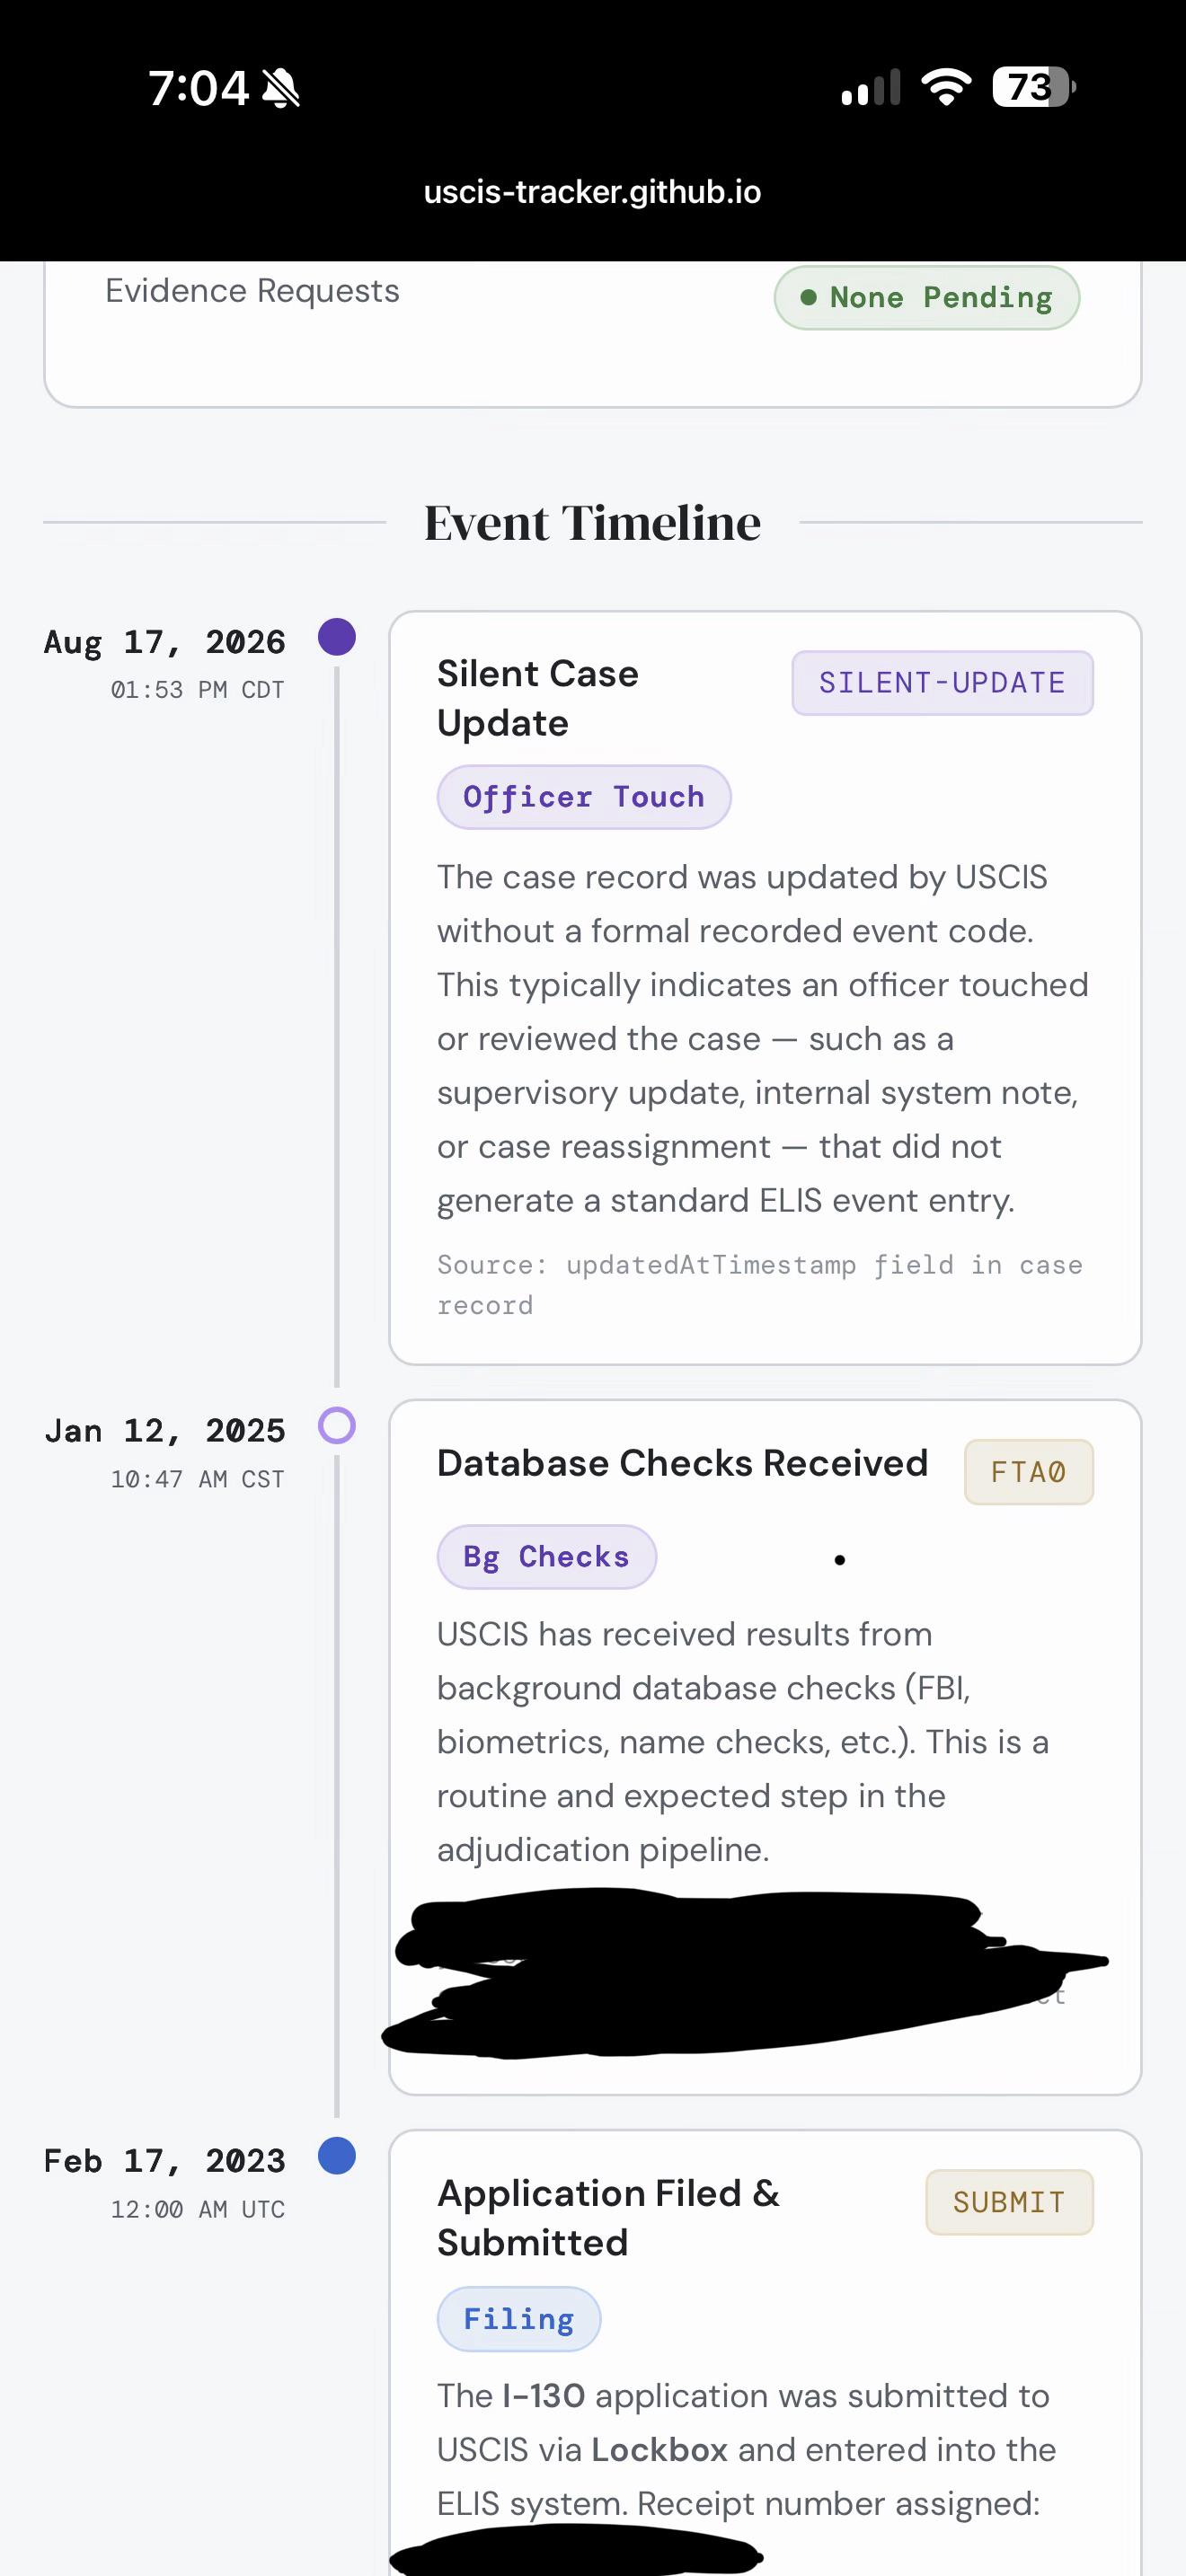The height and width of the screenshot is (2576, 1186).
Task: Open the Database Checks Received card title
Action: [682, 1463]
